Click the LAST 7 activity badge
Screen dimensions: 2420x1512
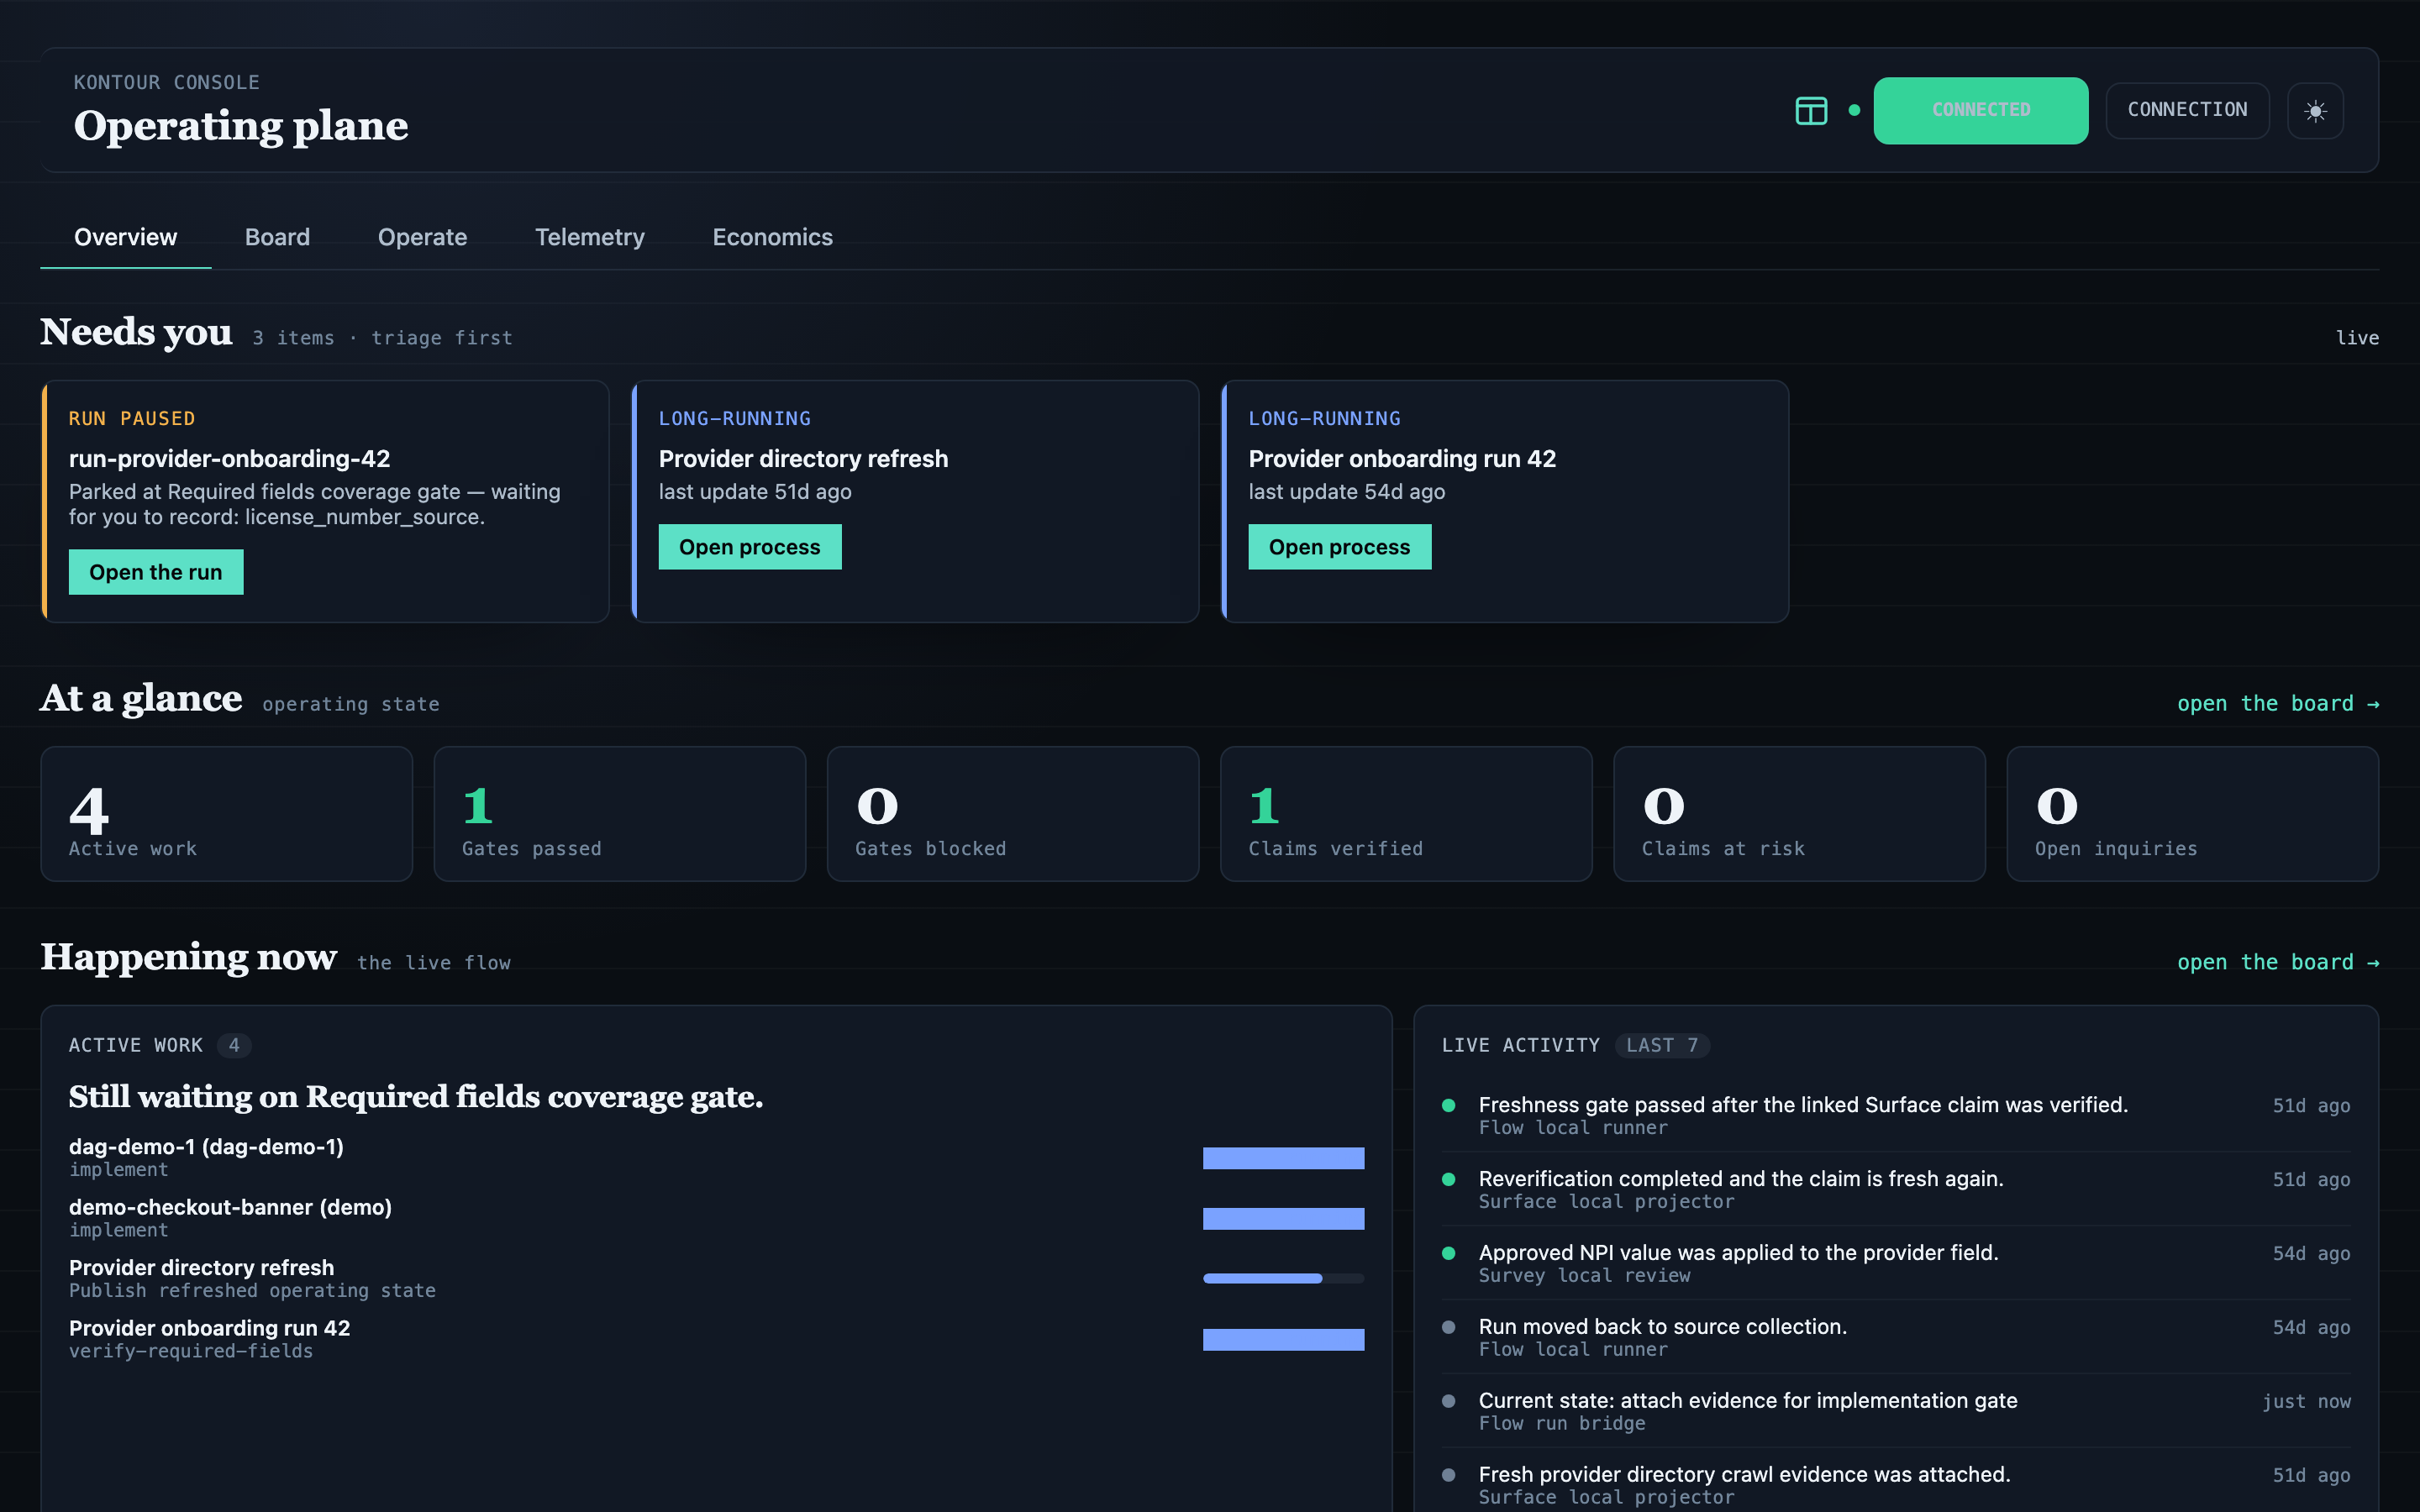[x=1662, y=1045]
